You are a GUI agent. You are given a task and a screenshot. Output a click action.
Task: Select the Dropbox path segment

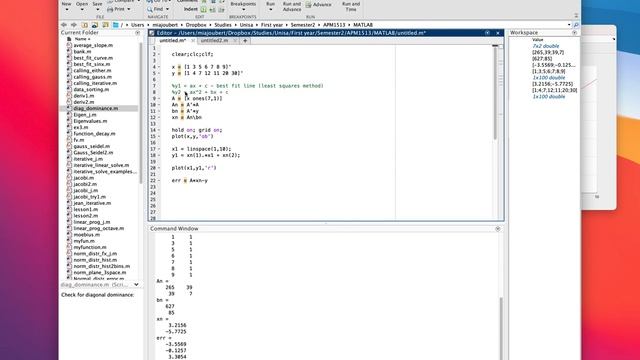[x=196, y=25]
